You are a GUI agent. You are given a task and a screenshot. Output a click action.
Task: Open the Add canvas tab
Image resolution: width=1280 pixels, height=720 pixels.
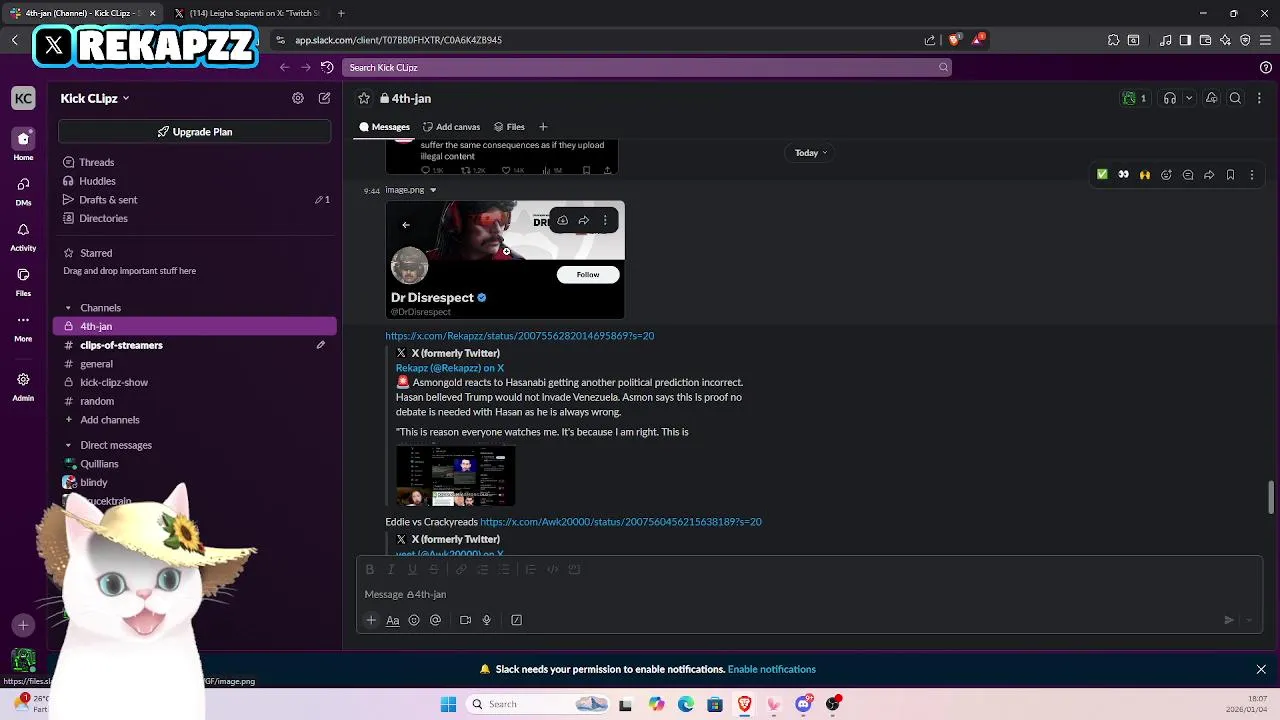coord(451,127)
